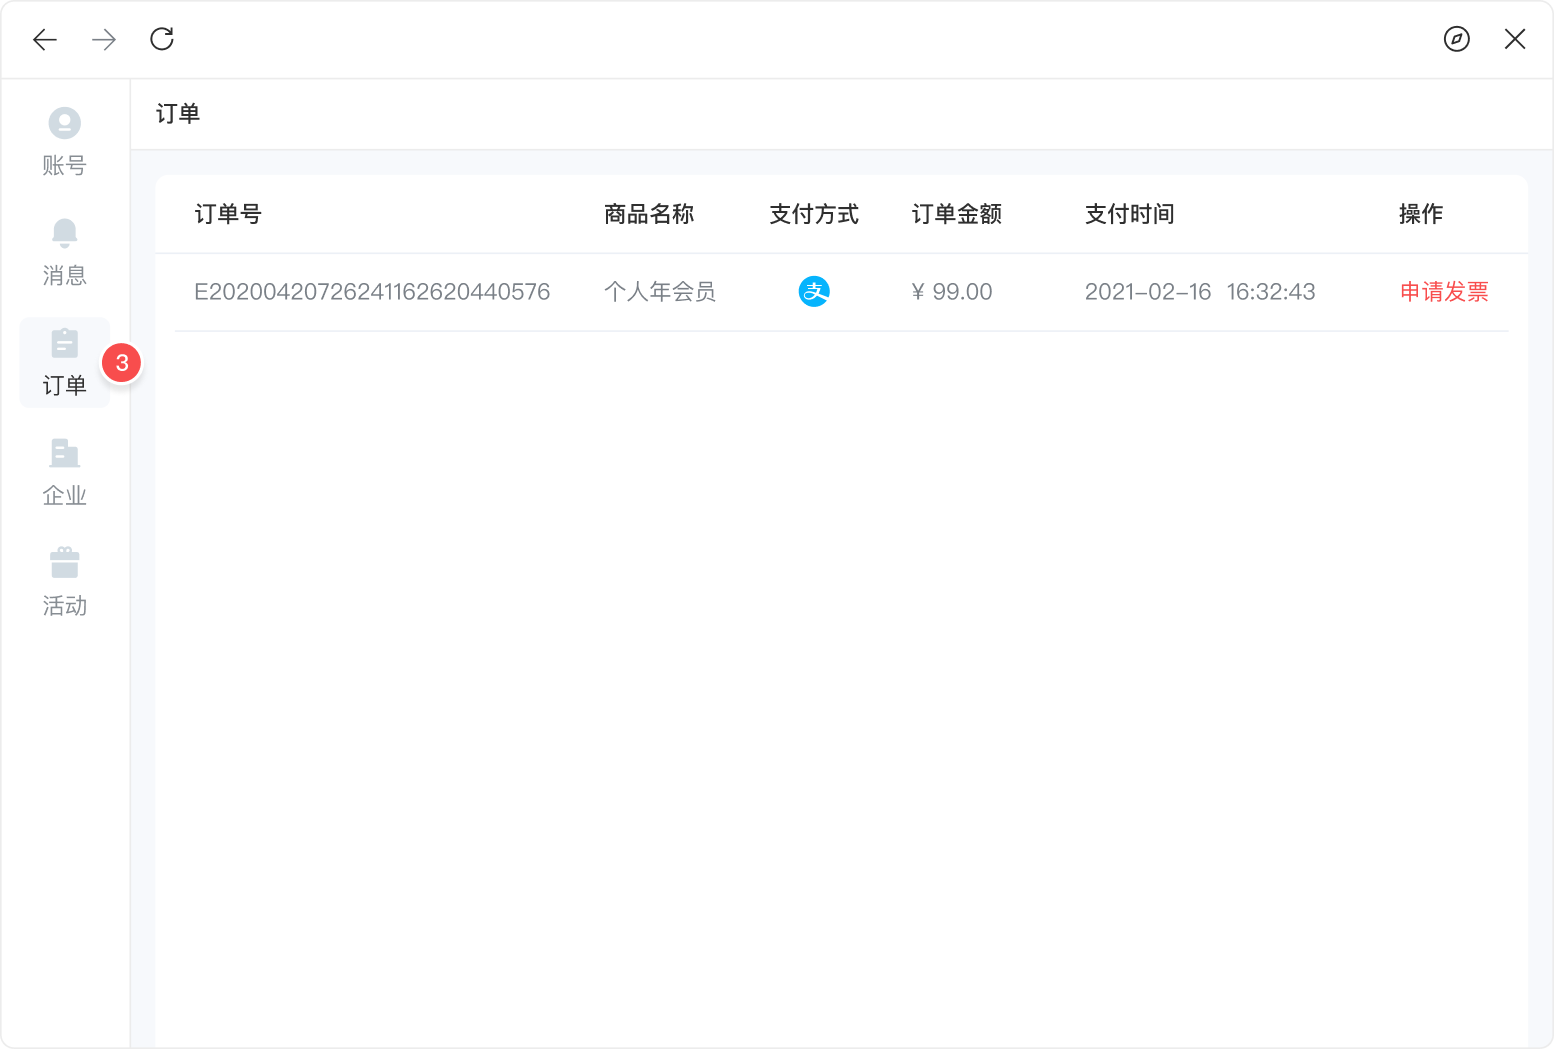Select order number E20200420726241162620440576

pos(372,292)
